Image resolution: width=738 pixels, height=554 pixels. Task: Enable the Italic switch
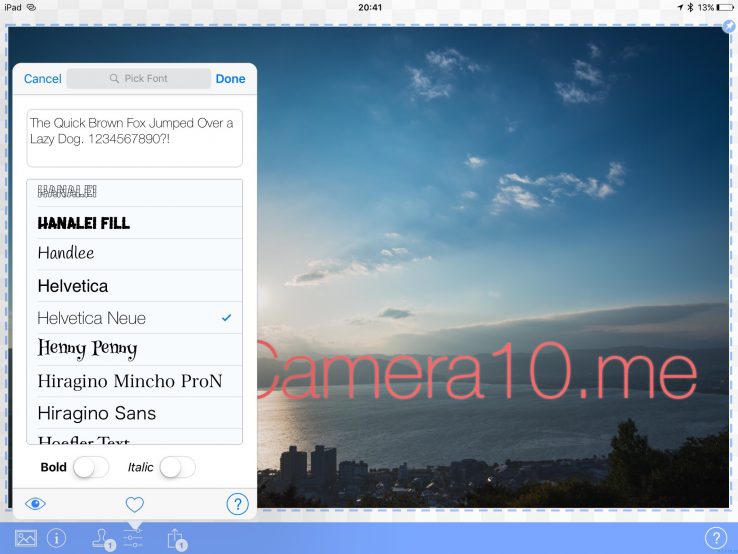(x=177, y=467)
